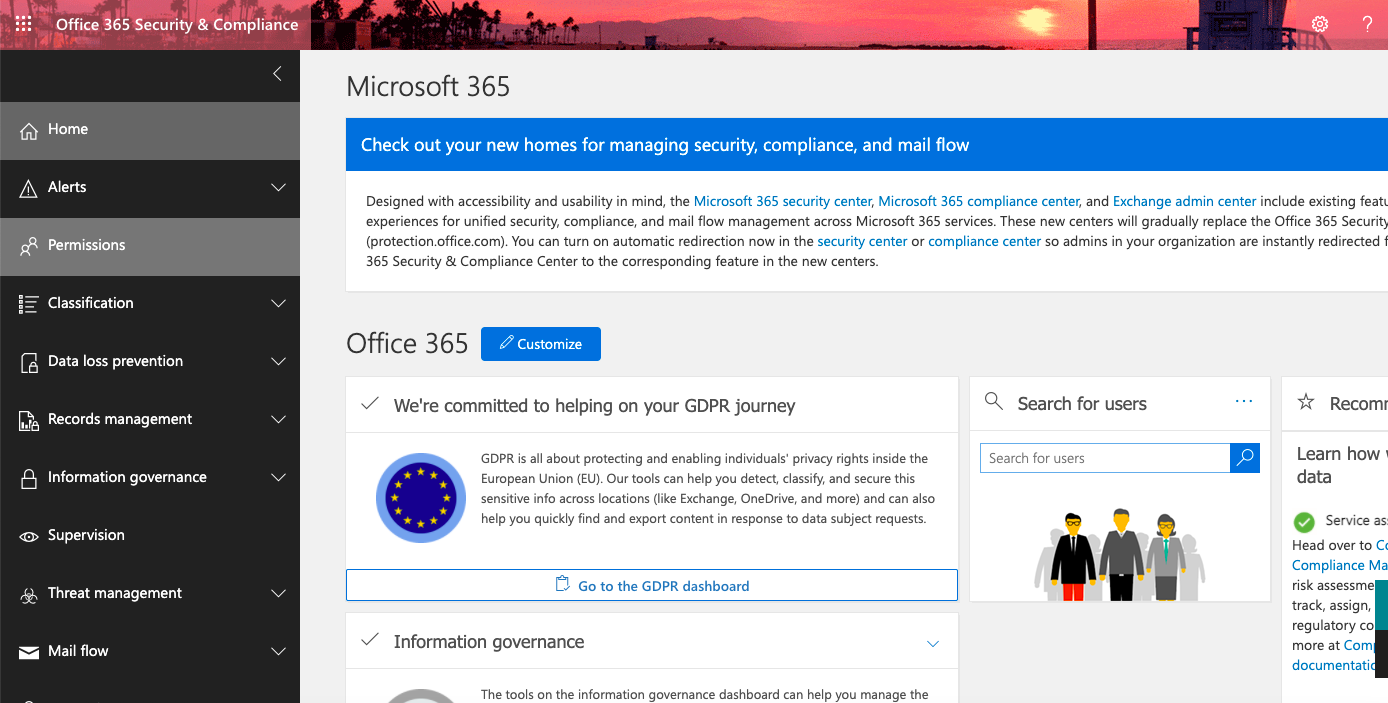Click the Records management chart icon
The width and height of the screenshot is (1388, 703).
(29, 420)
